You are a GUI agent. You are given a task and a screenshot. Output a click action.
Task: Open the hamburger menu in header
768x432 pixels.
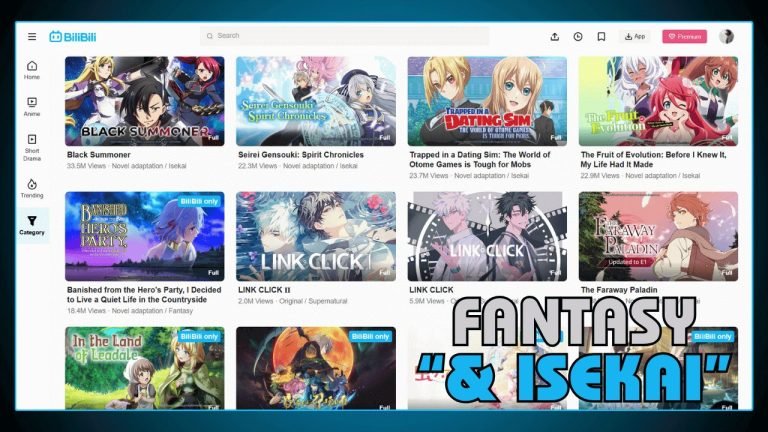tap(32, 37)
